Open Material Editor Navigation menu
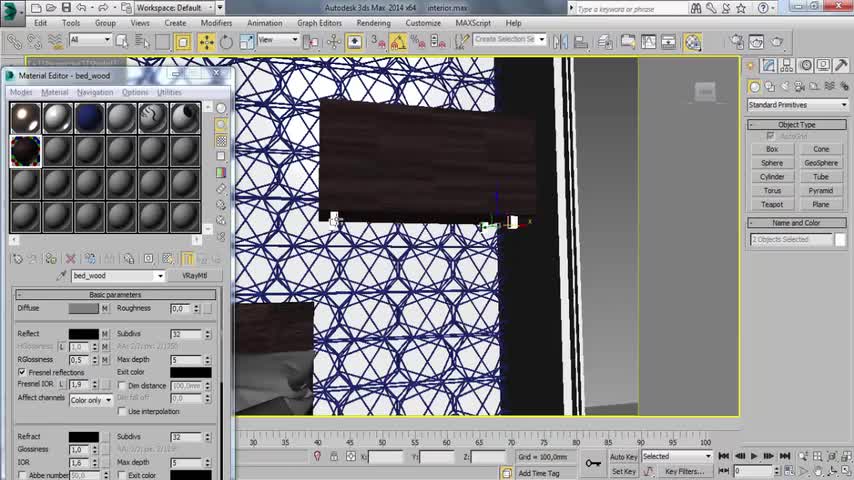This screenshot has width=854, height=480. 95,92
